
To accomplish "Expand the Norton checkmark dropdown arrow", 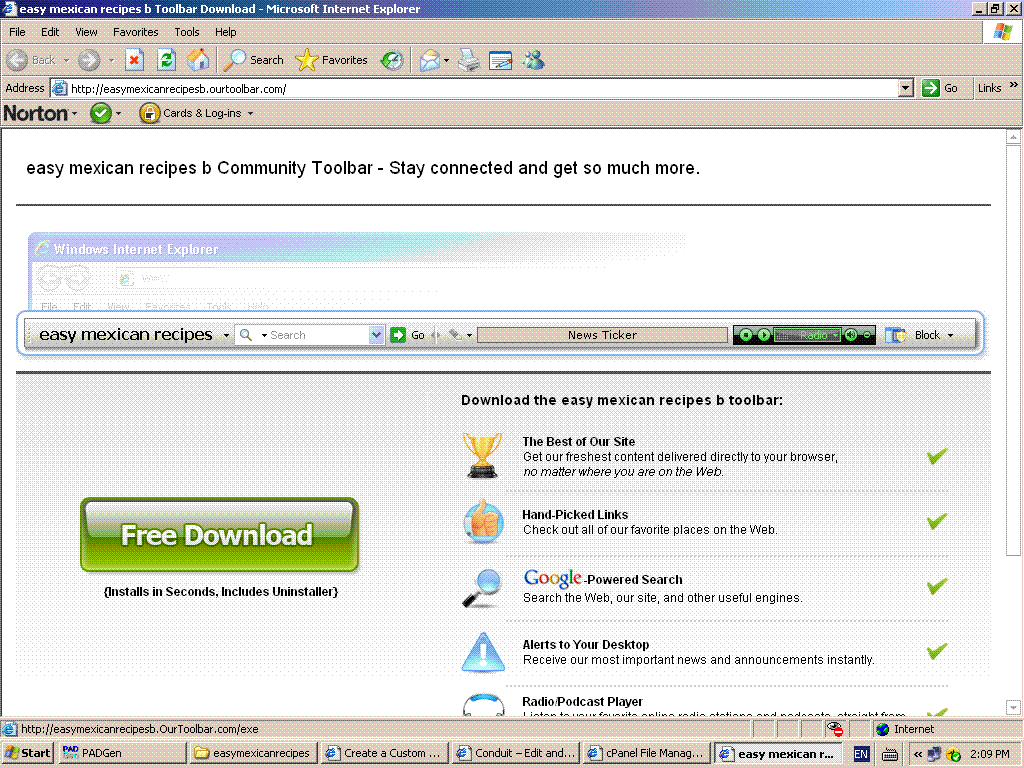I will [x=118, y=113].
